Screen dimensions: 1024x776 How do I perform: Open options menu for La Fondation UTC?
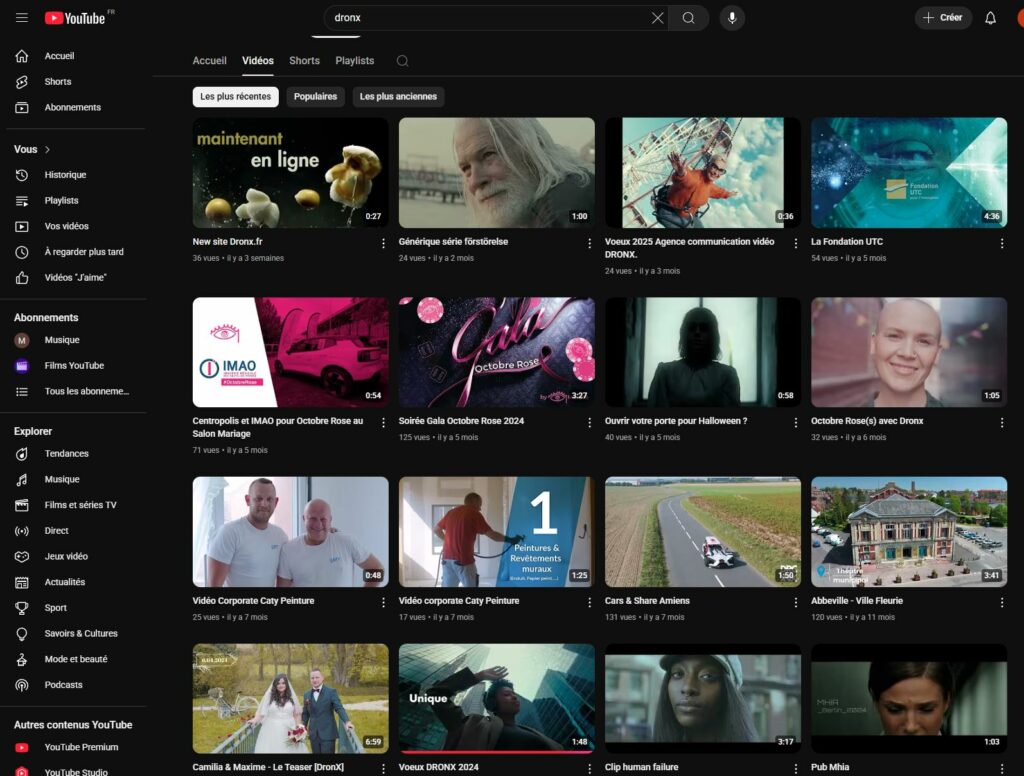(1002, 244)
